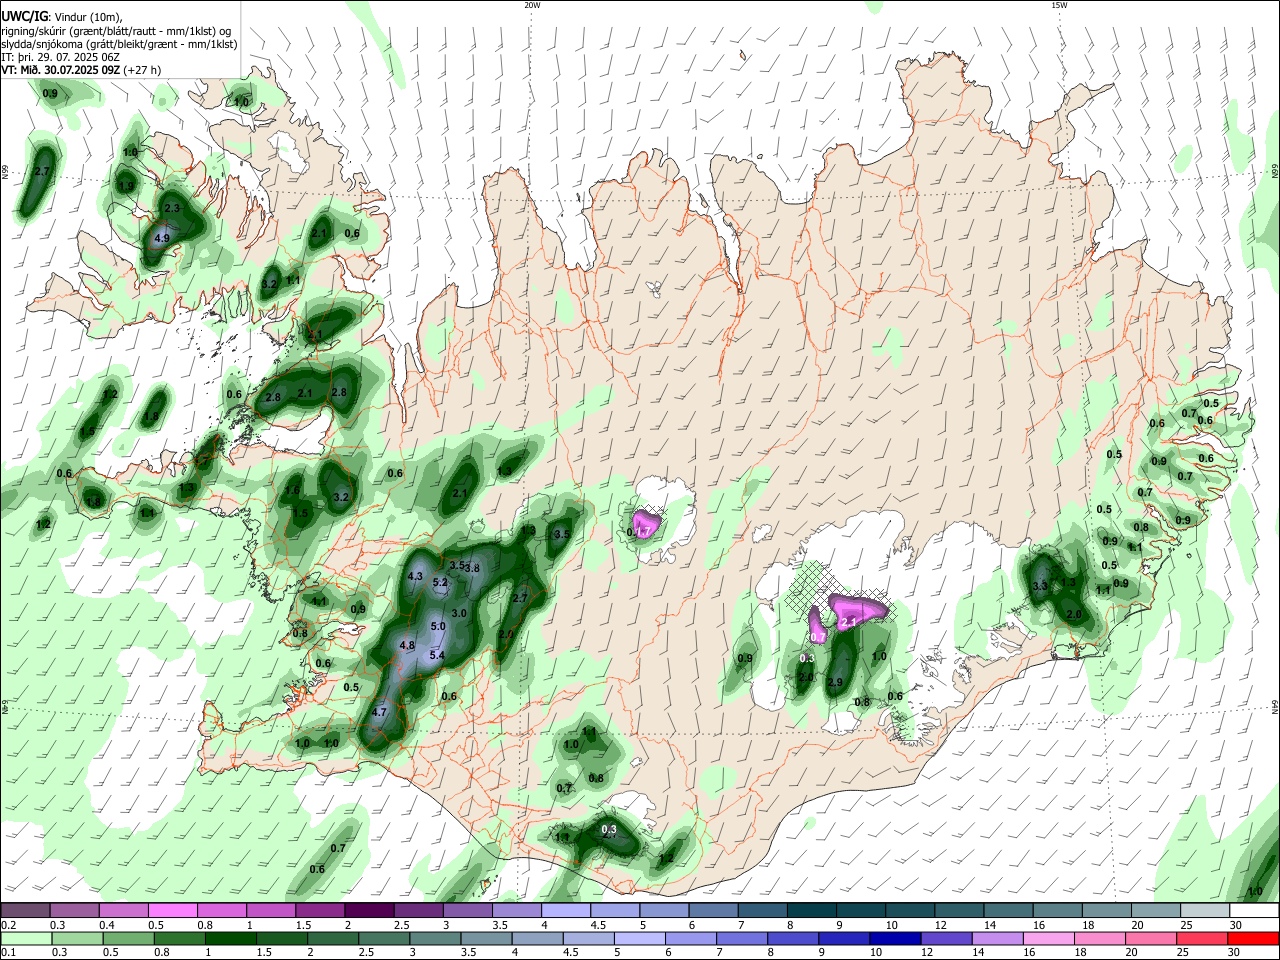
Task: Click the 3.0 precipitation value
Action: [x=460, y=613]
